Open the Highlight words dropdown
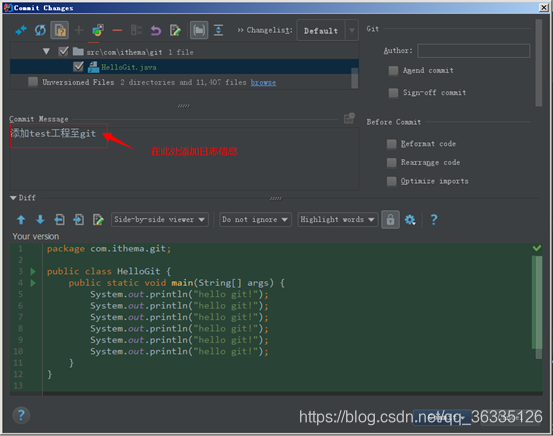The height and width of the screenshot is (436, 553). click(x=338, y=219)
